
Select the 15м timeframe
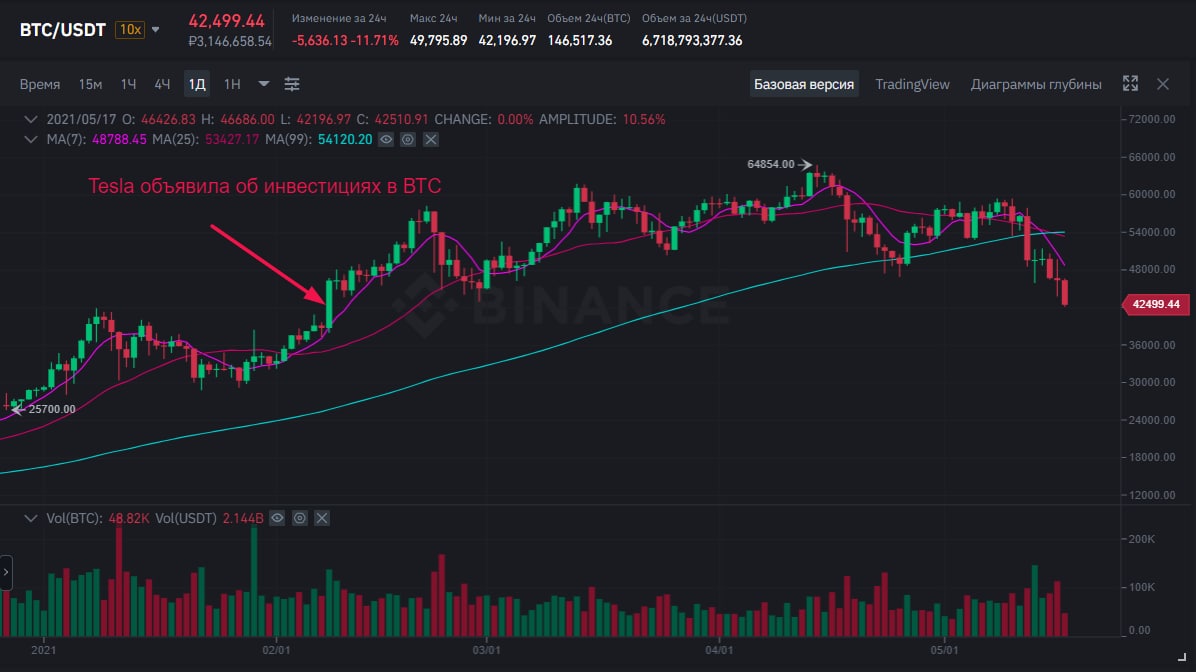point(90,84)
